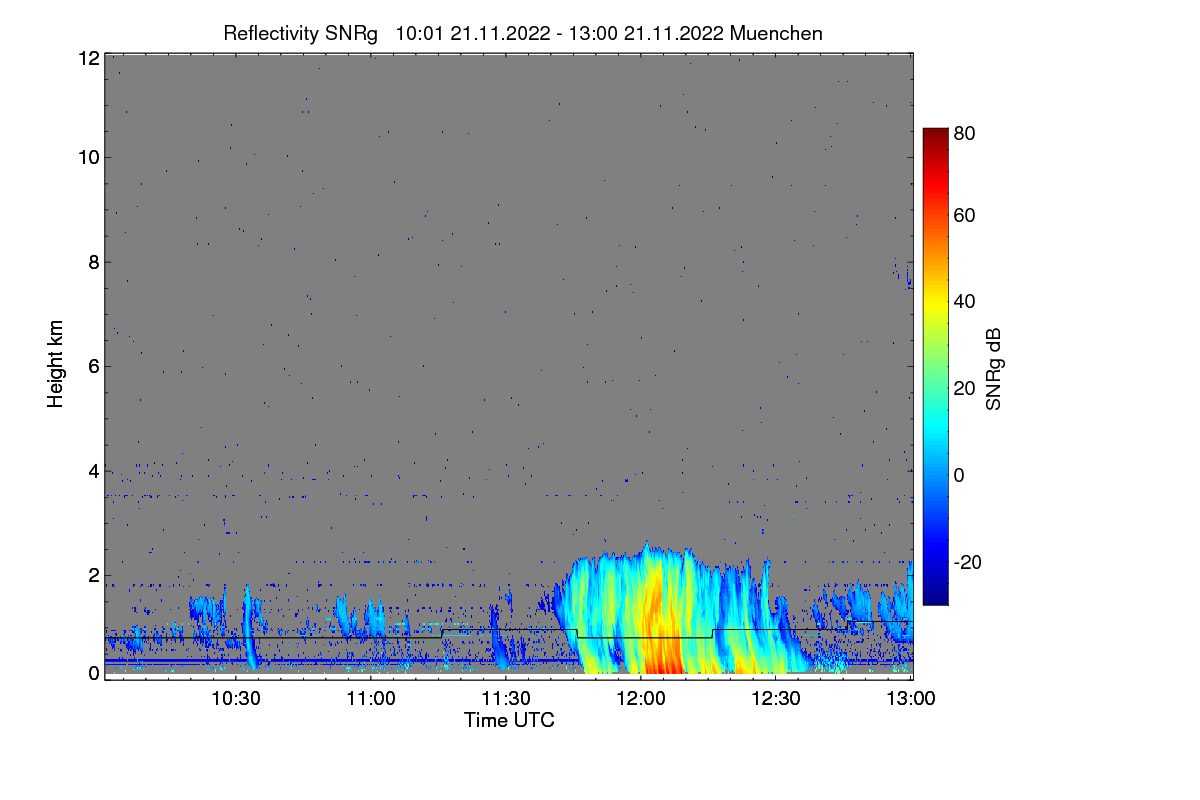Click the '10' height axis label
Viewport: 1200px width, 800px height.
click(87, 157)
